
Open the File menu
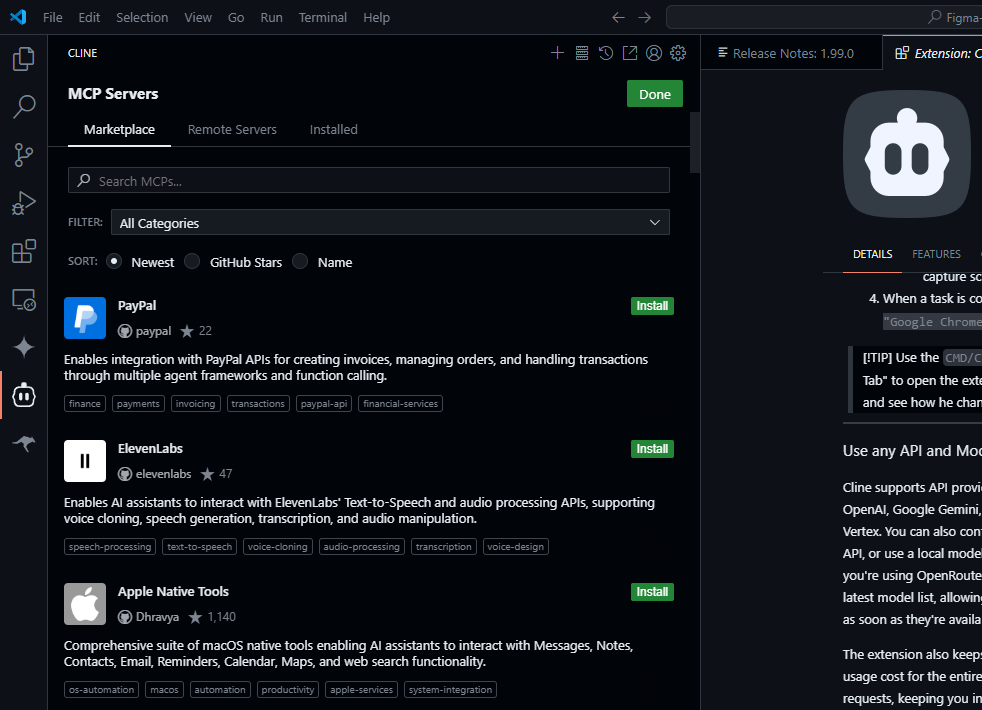coord(53,18)
